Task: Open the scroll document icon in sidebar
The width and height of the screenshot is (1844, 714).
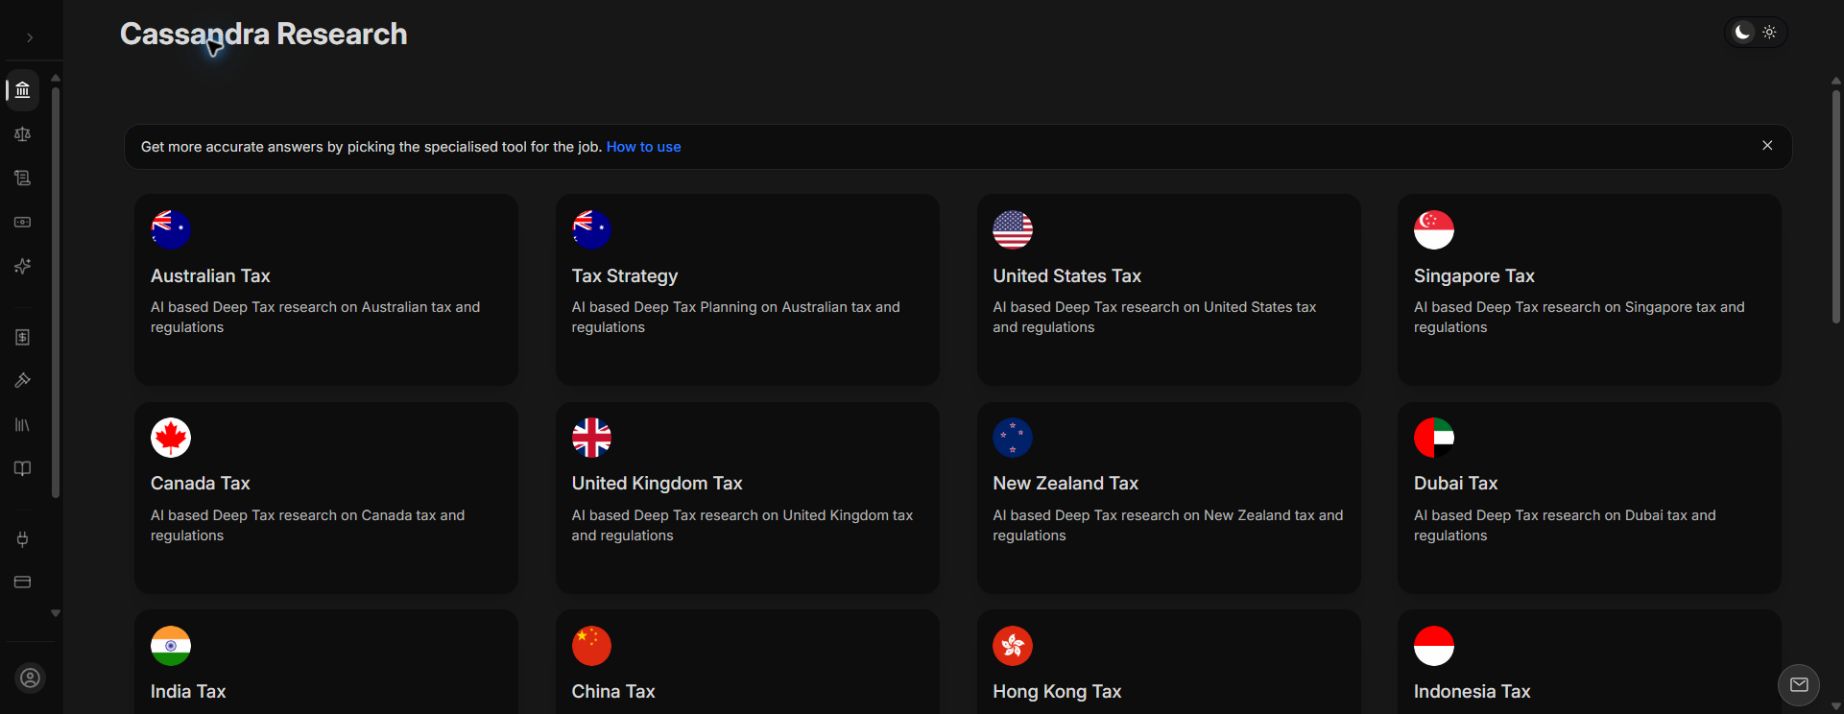Action: click(x=22, y=178)
